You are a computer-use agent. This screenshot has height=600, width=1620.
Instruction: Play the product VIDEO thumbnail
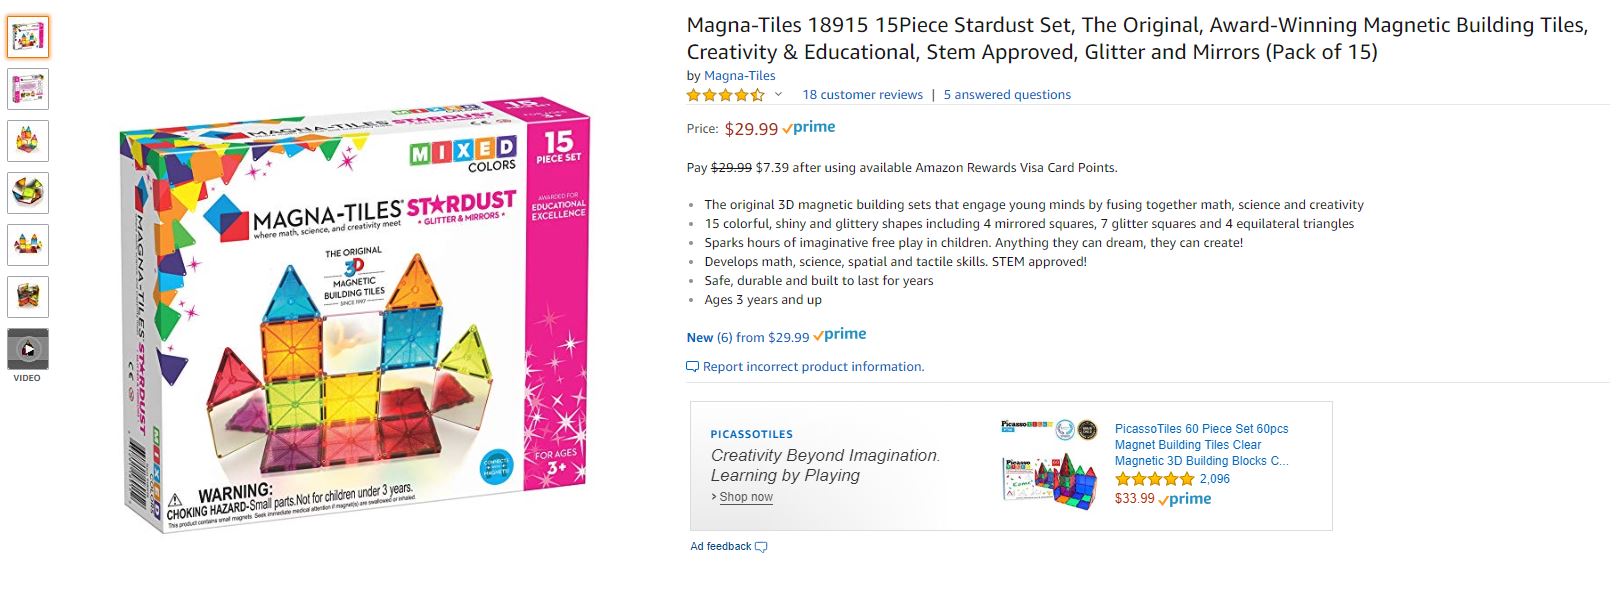pos(27,349)
